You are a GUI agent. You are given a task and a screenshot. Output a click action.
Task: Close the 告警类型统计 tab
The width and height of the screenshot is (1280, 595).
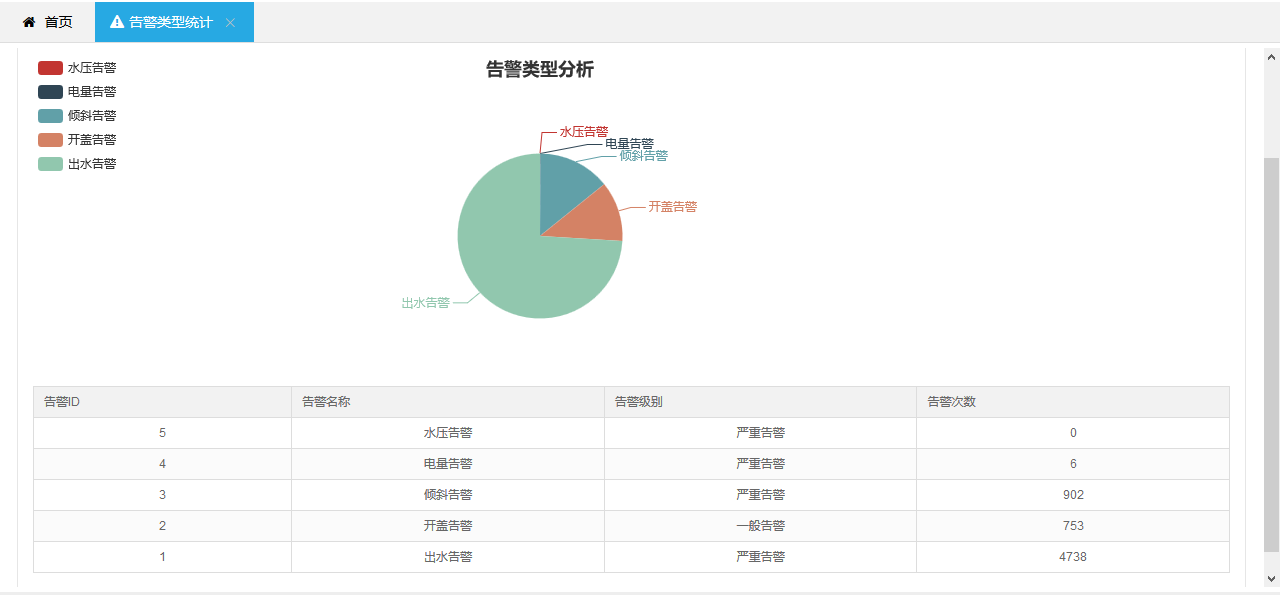click(x=230, y=22)
